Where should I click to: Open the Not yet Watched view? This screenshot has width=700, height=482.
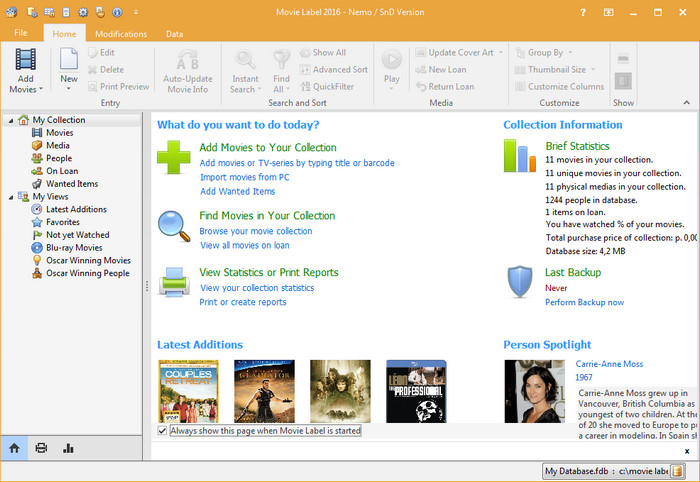coord(77,235)
